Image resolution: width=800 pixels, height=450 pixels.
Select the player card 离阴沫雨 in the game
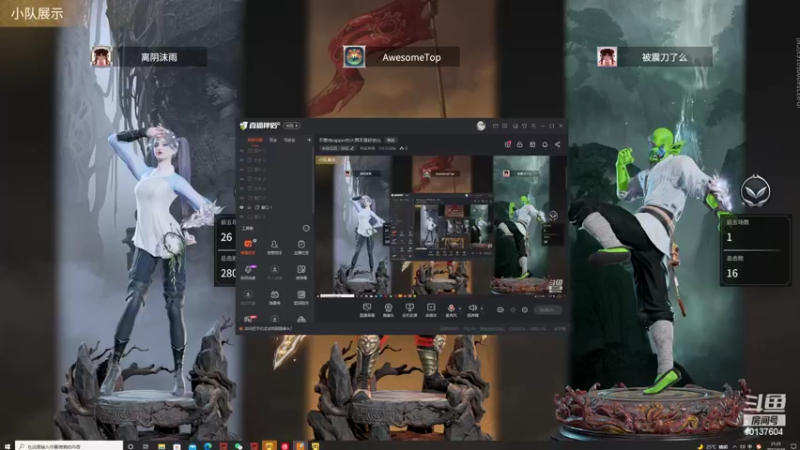click(x=148, y=57)
